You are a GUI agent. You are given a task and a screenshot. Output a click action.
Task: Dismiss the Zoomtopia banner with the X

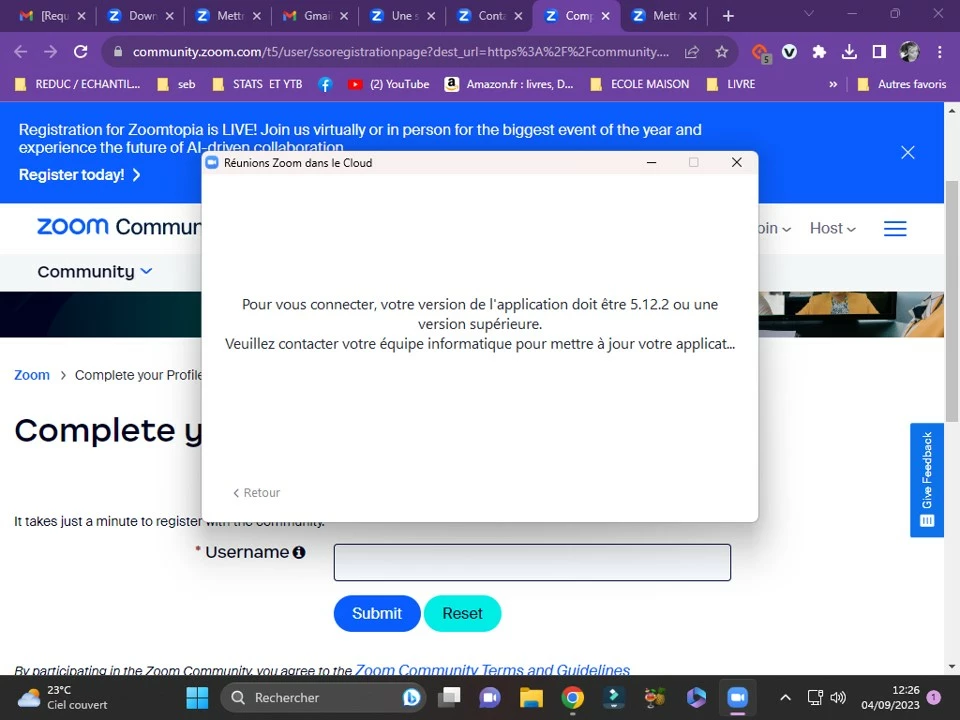(908, 152)
